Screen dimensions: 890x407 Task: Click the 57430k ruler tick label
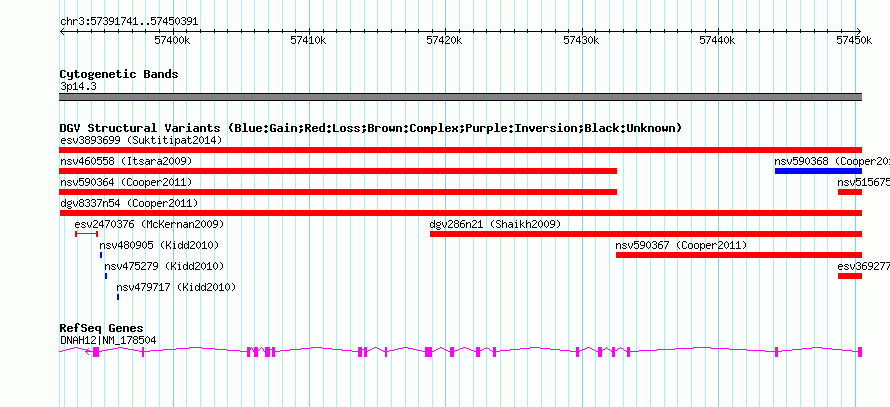click(582, 40)
